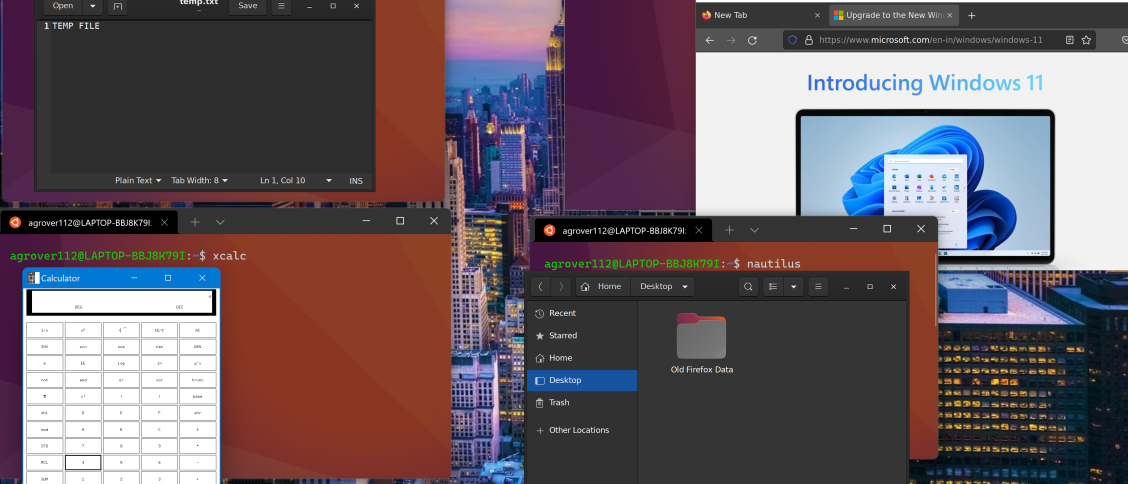The height and width of the screenshot is (484, 1128).
Task: Expand the Plain Text language dropdown
Action: 138,181
